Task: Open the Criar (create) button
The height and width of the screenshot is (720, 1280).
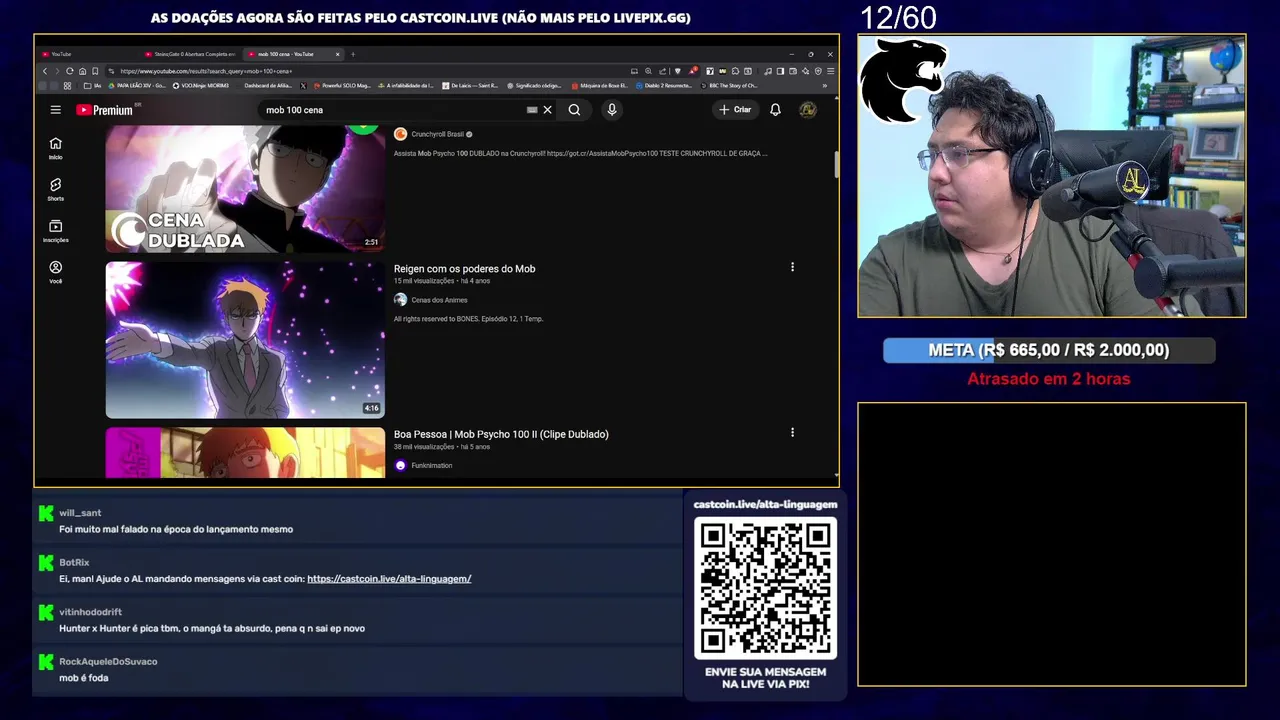Action: tap(735, 110)
